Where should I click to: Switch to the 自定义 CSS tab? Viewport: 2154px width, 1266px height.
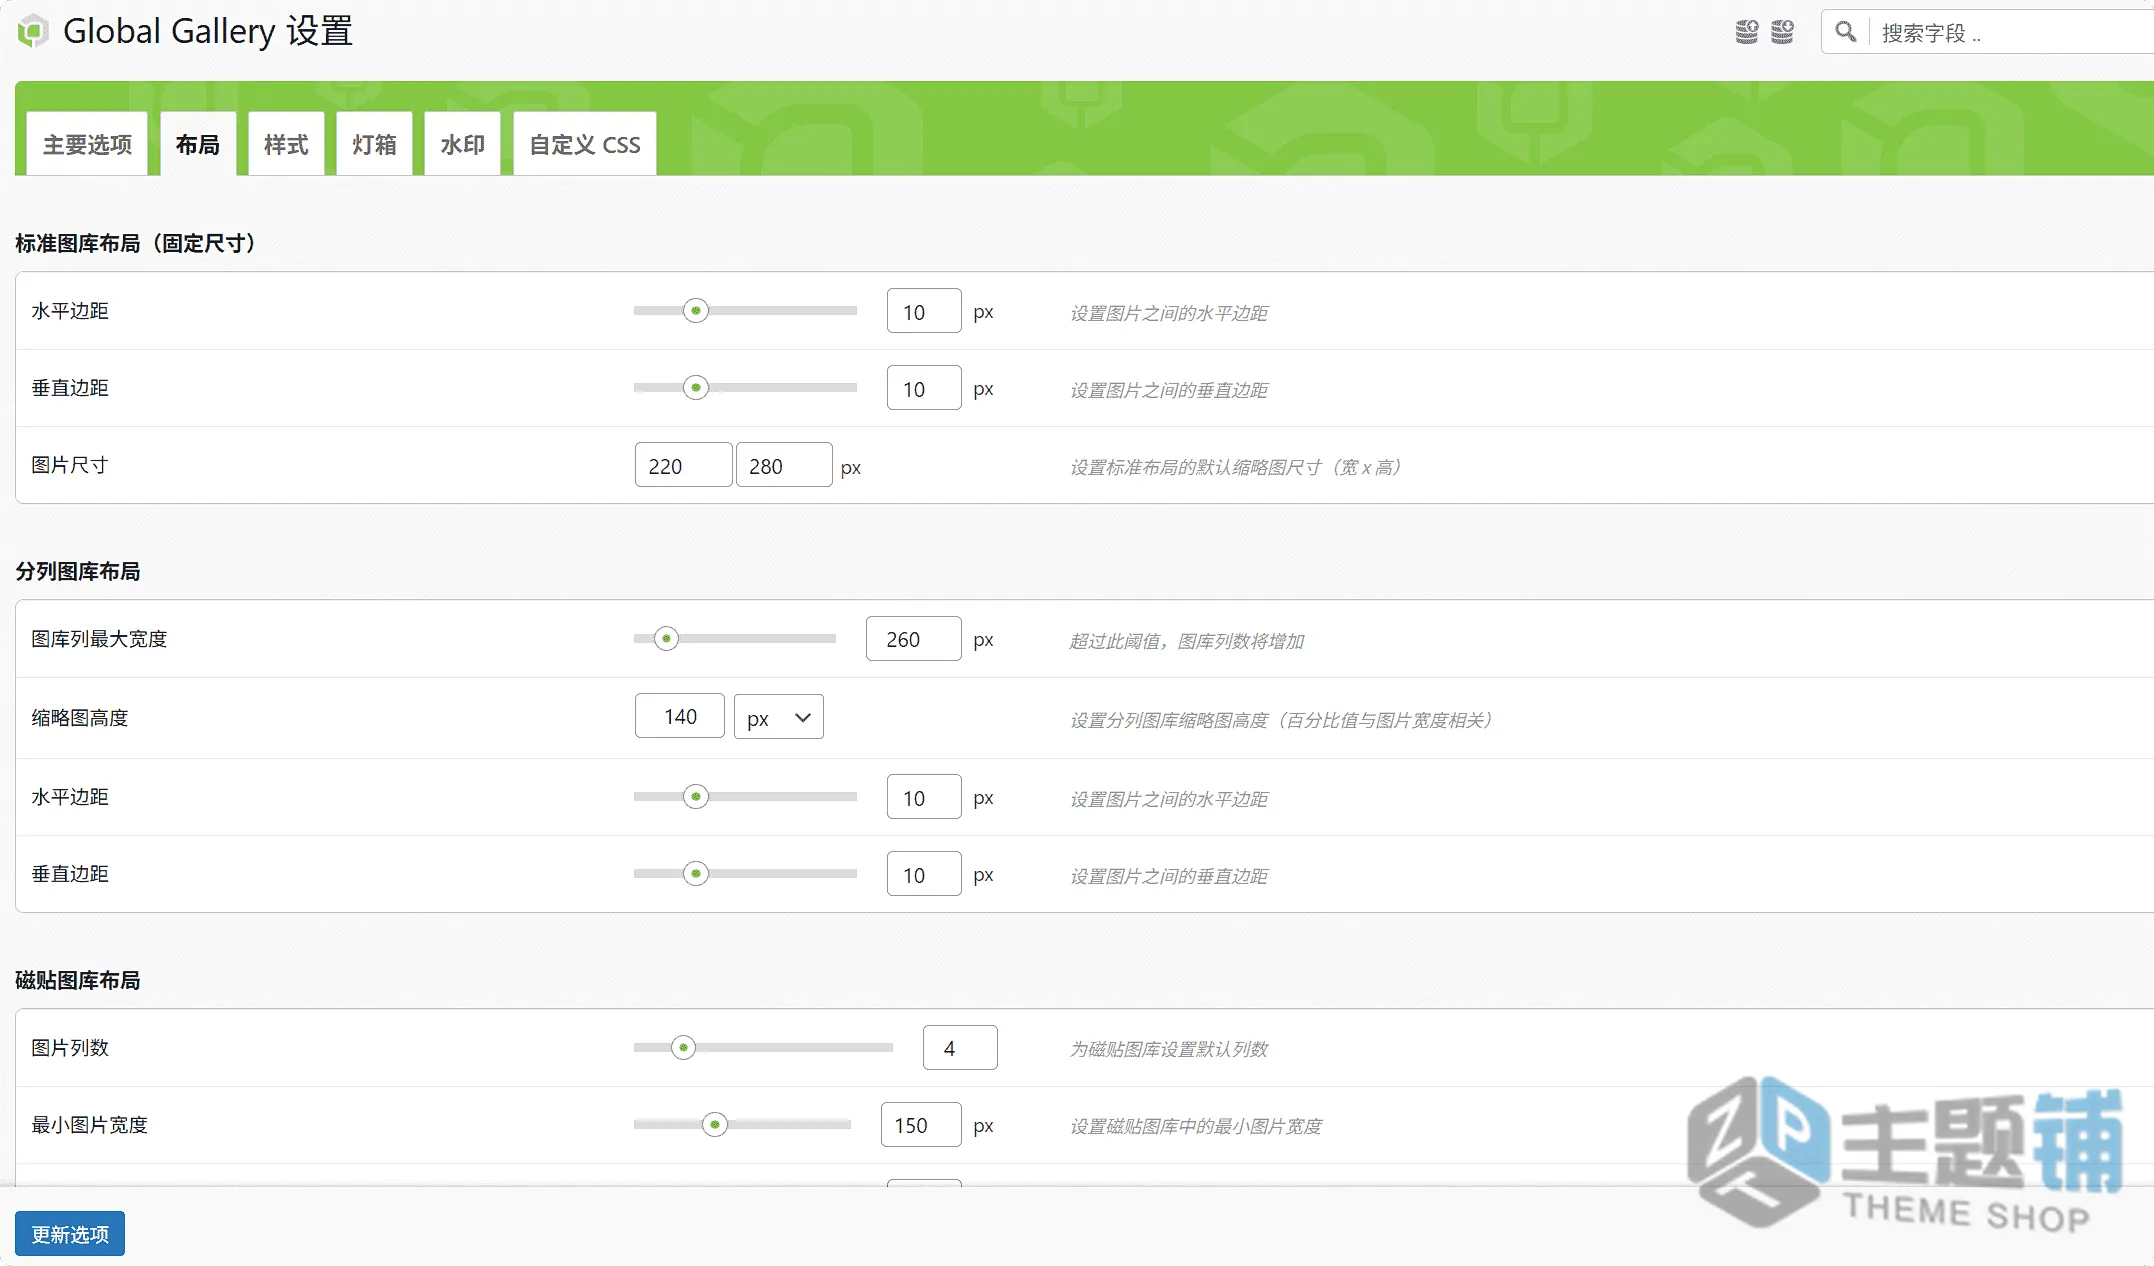pos(585,144)
